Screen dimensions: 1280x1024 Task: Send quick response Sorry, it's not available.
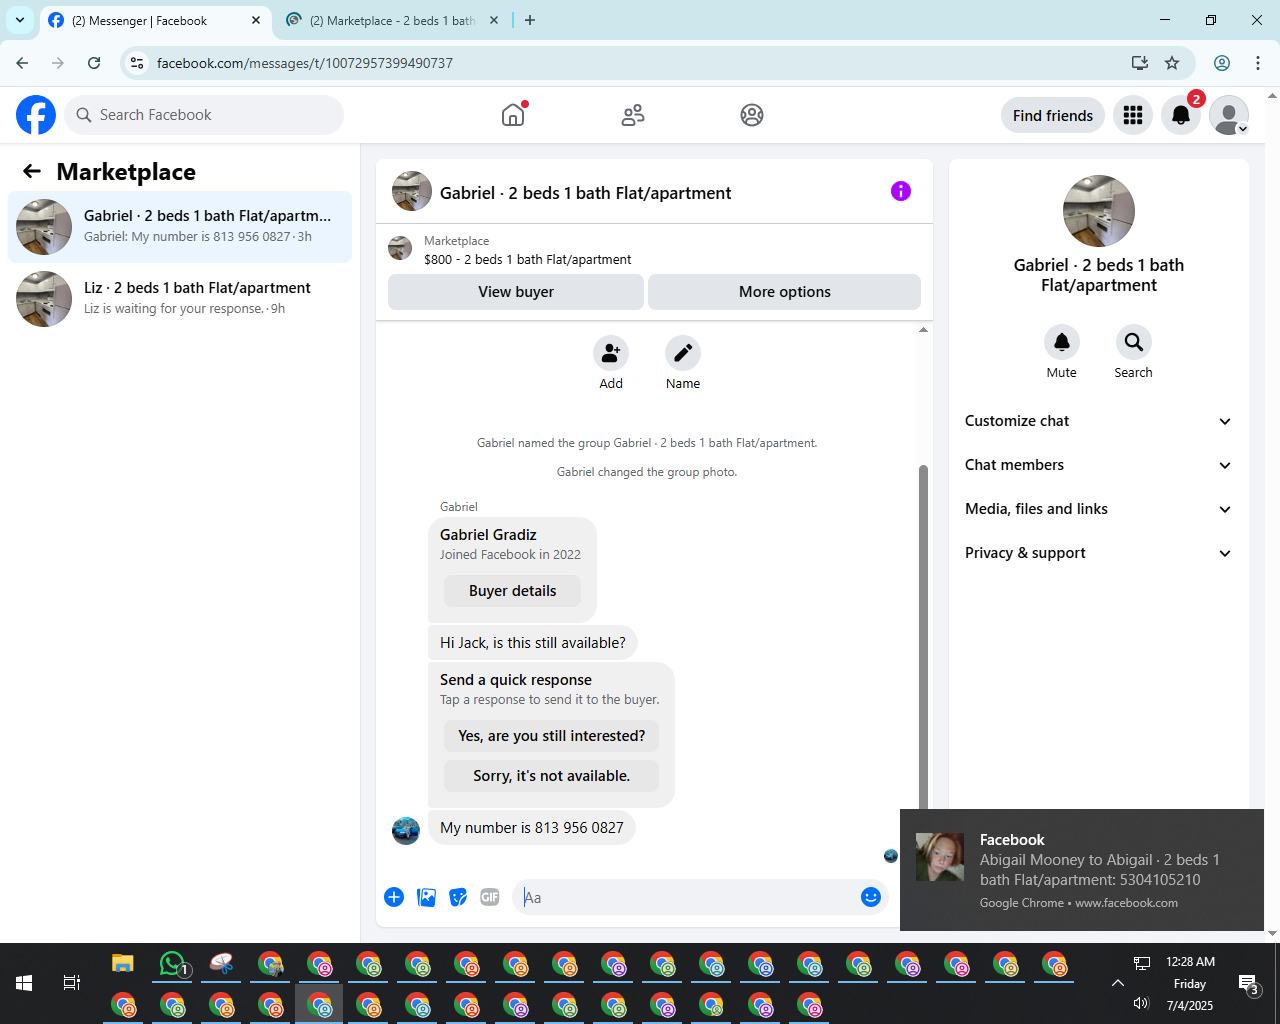point(552,776)
